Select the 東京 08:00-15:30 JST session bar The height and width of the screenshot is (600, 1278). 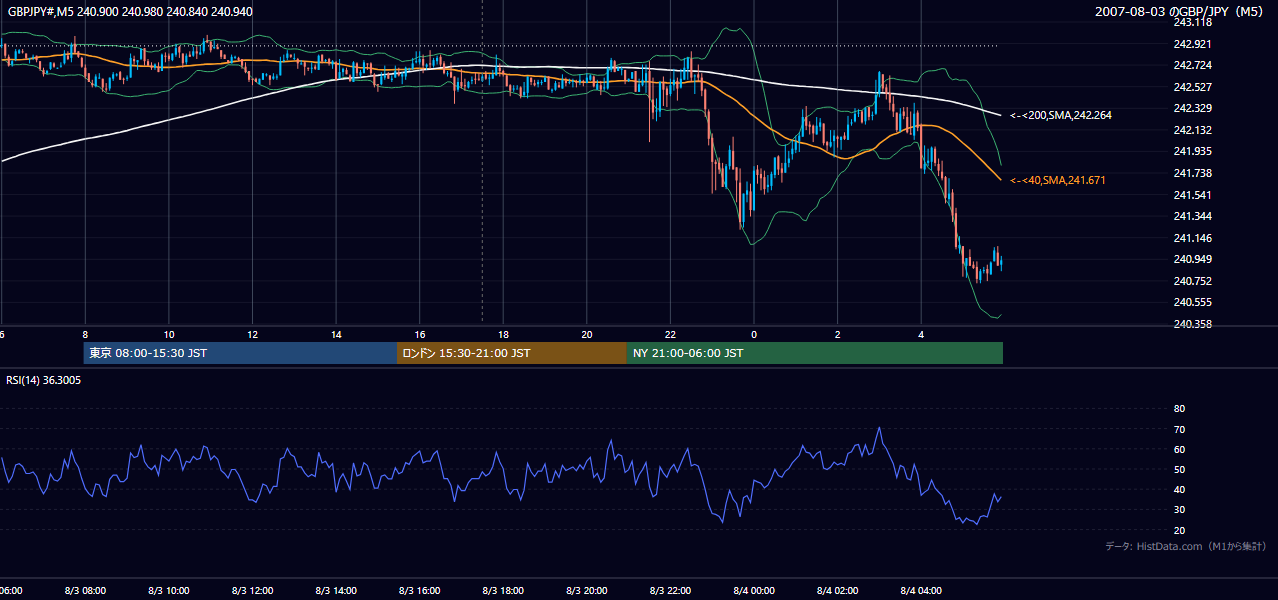pyautogui.click(x=240, y=353)
